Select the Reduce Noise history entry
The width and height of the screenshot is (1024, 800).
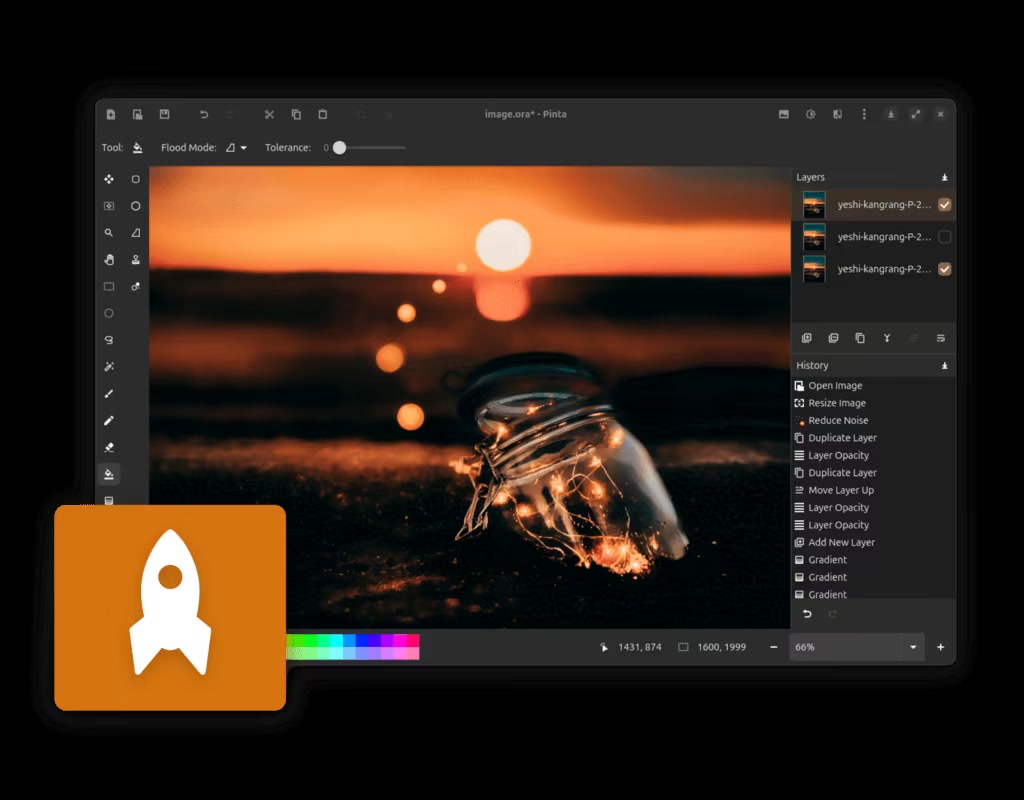[x=838, y=421]
